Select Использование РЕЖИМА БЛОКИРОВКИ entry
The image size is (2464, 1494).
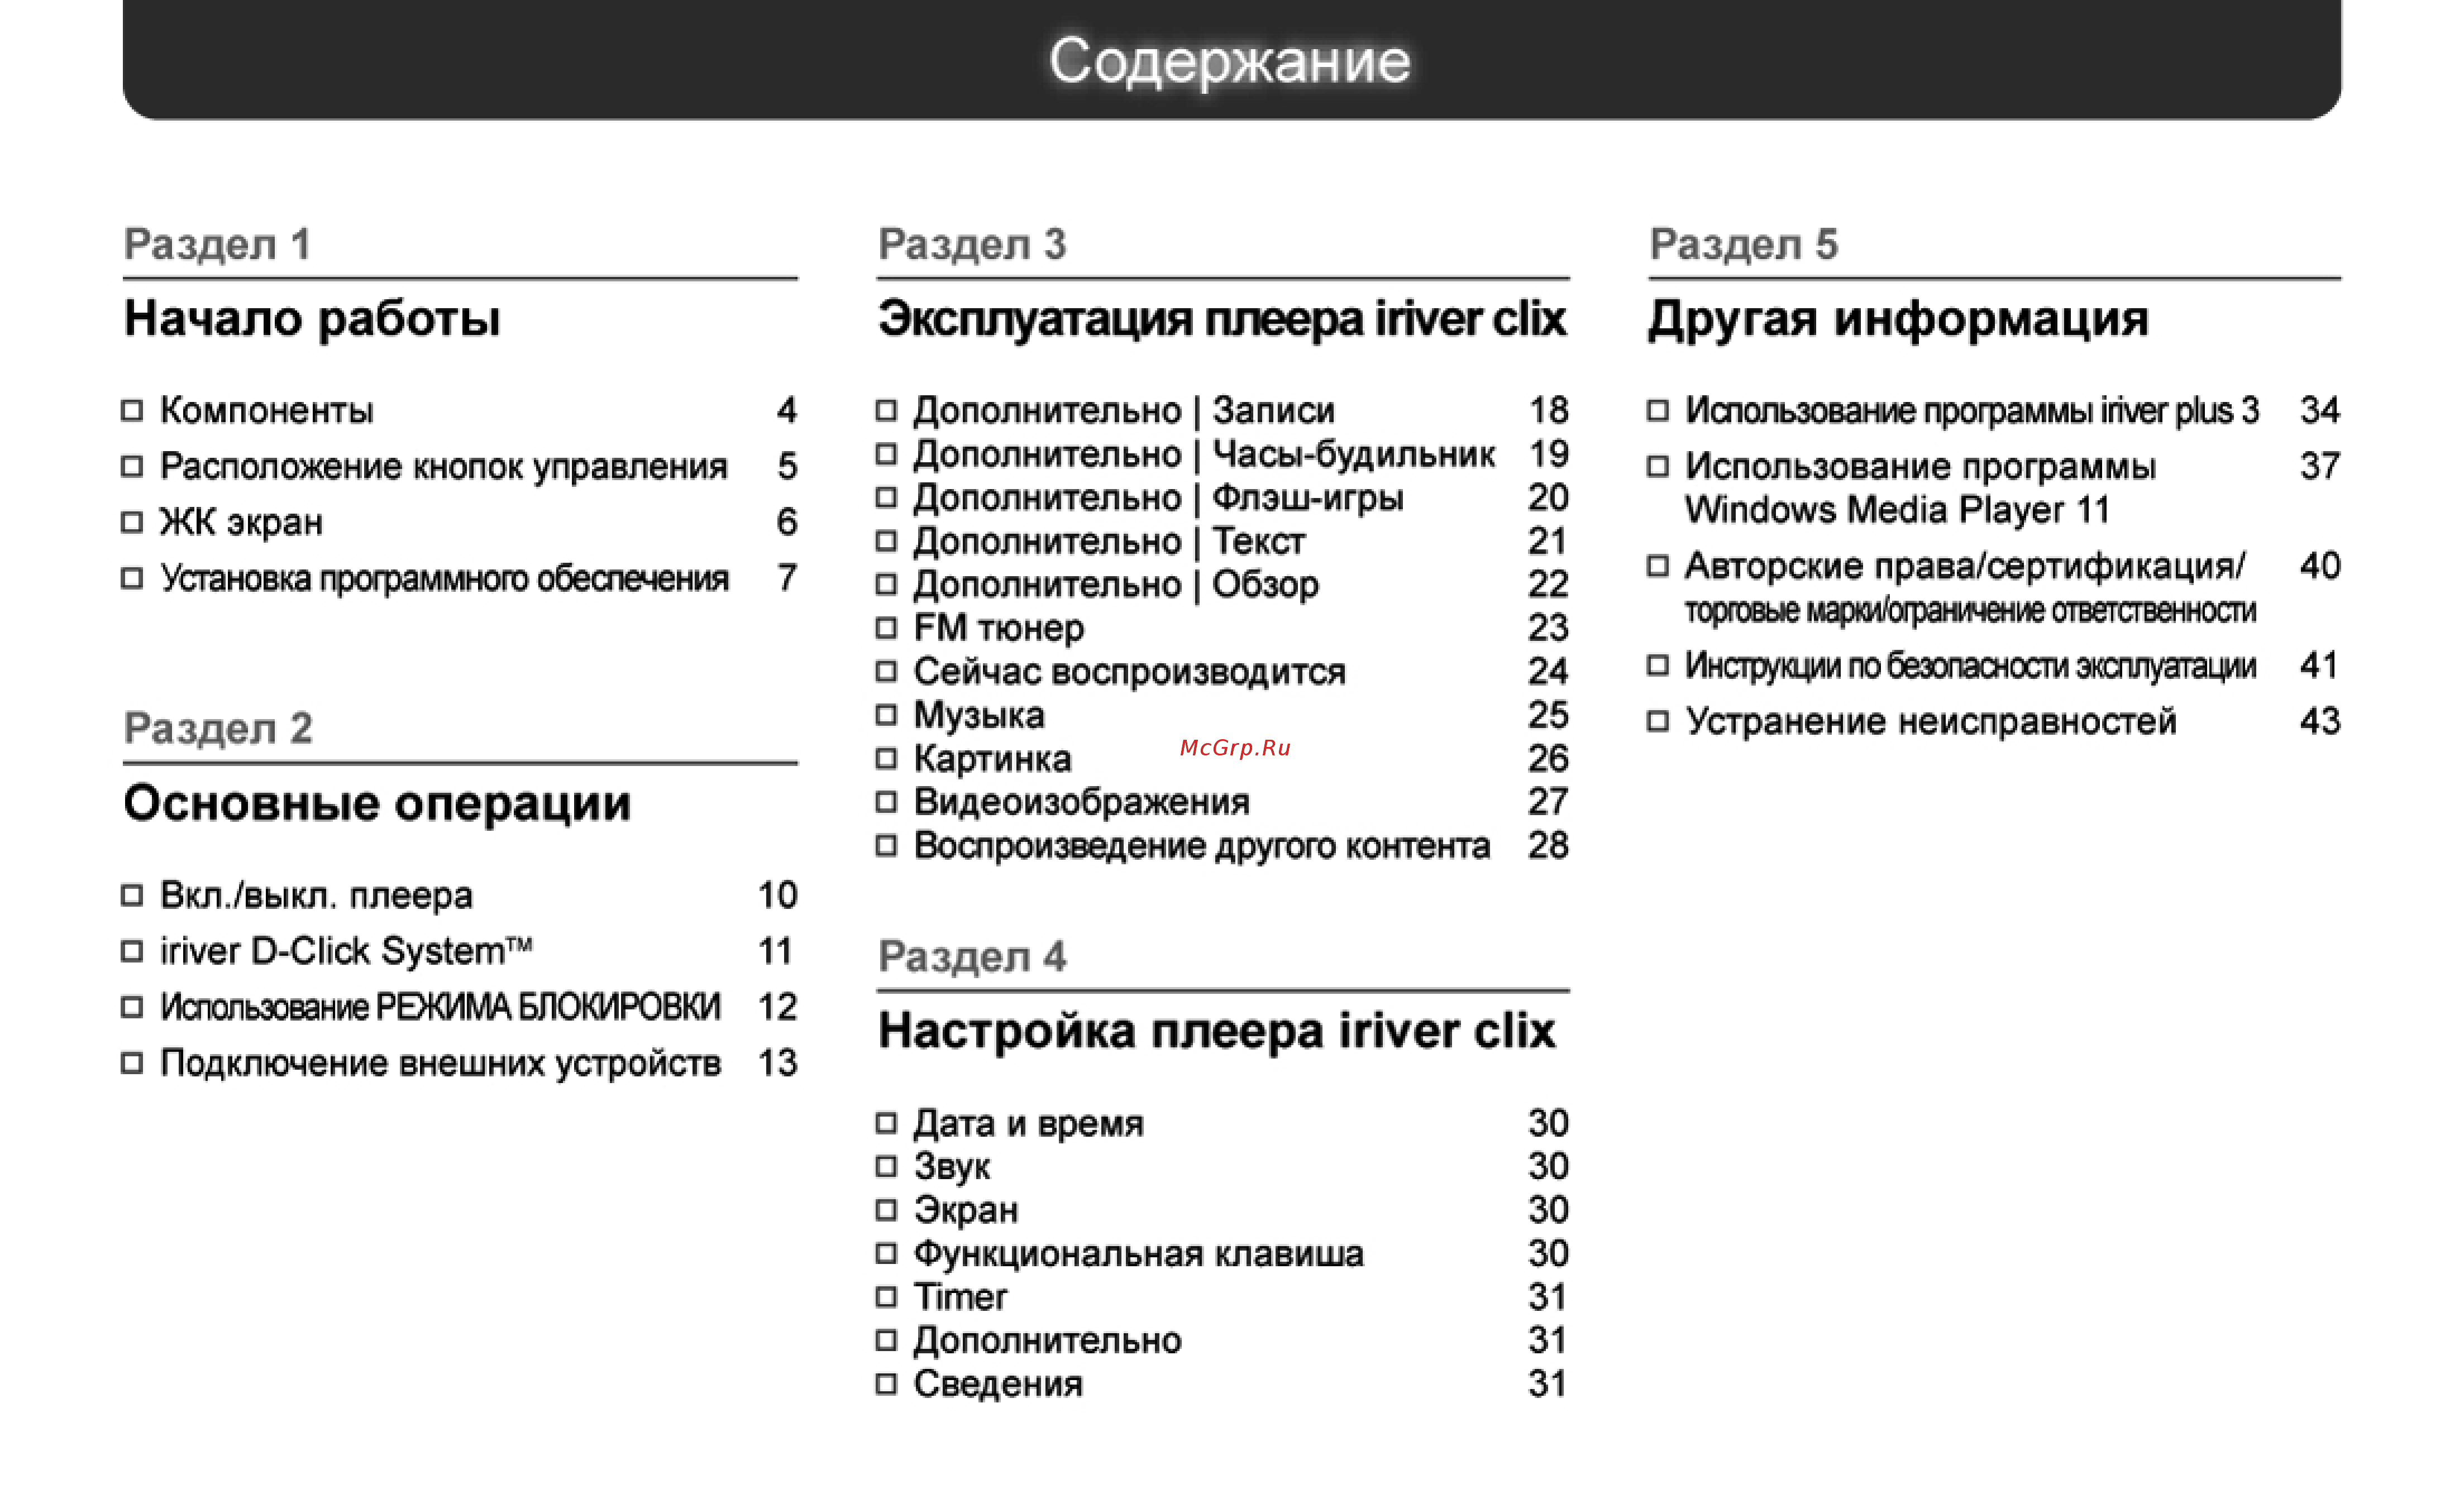(x=440, y=1007)
